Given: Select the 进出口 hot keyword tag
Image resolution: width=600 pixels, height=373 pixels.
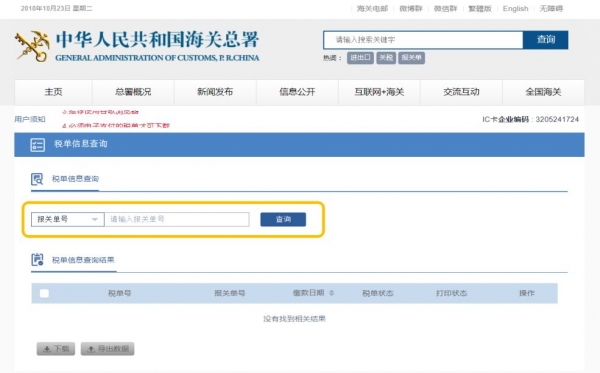Looking at the screenshot, I should click(x=360, y=58).
